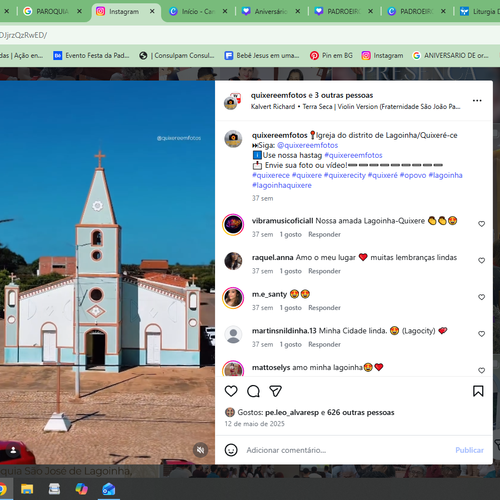
Task: Switch to the Início - Canva tab
Action: [198, 12]
